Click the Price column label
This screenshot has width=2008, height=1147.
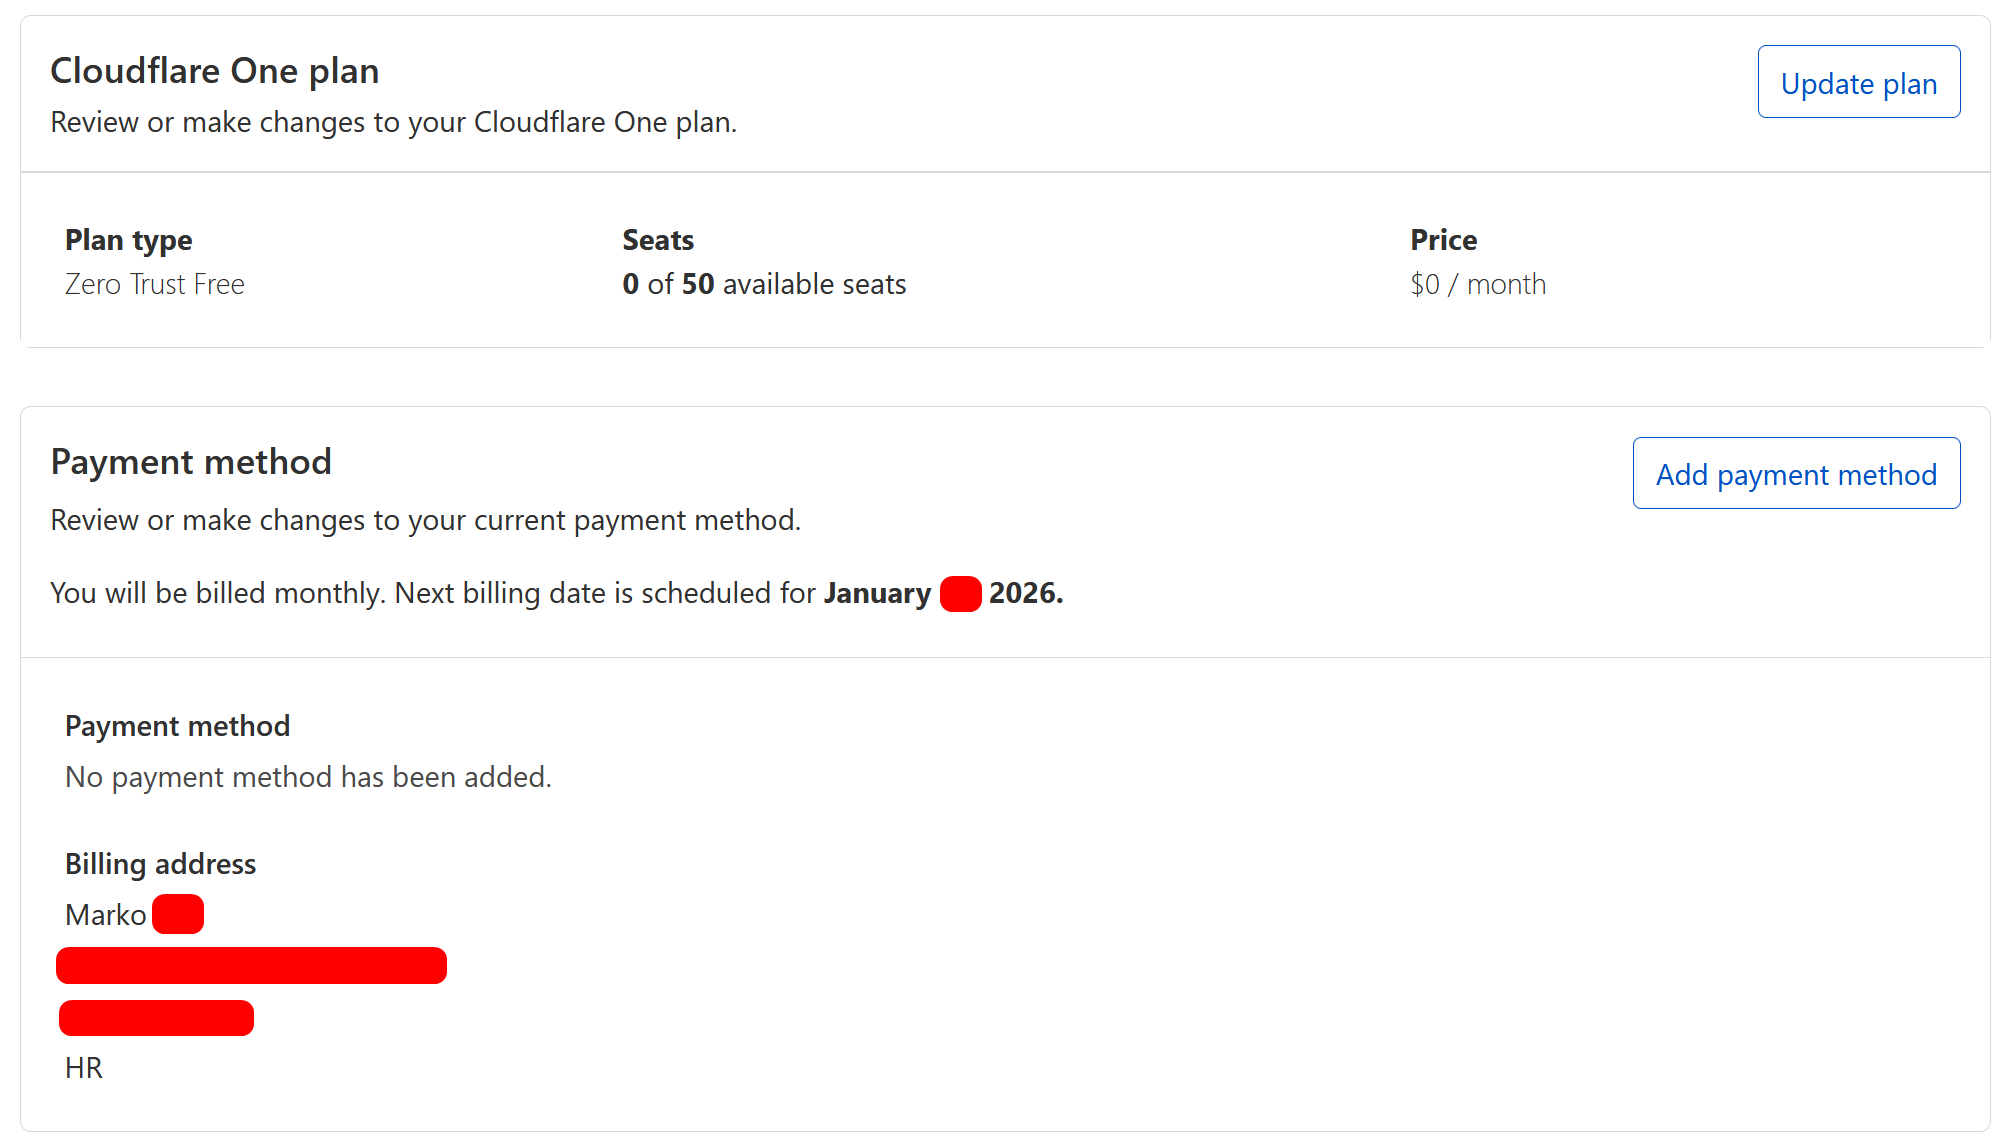click(1443, 240)
